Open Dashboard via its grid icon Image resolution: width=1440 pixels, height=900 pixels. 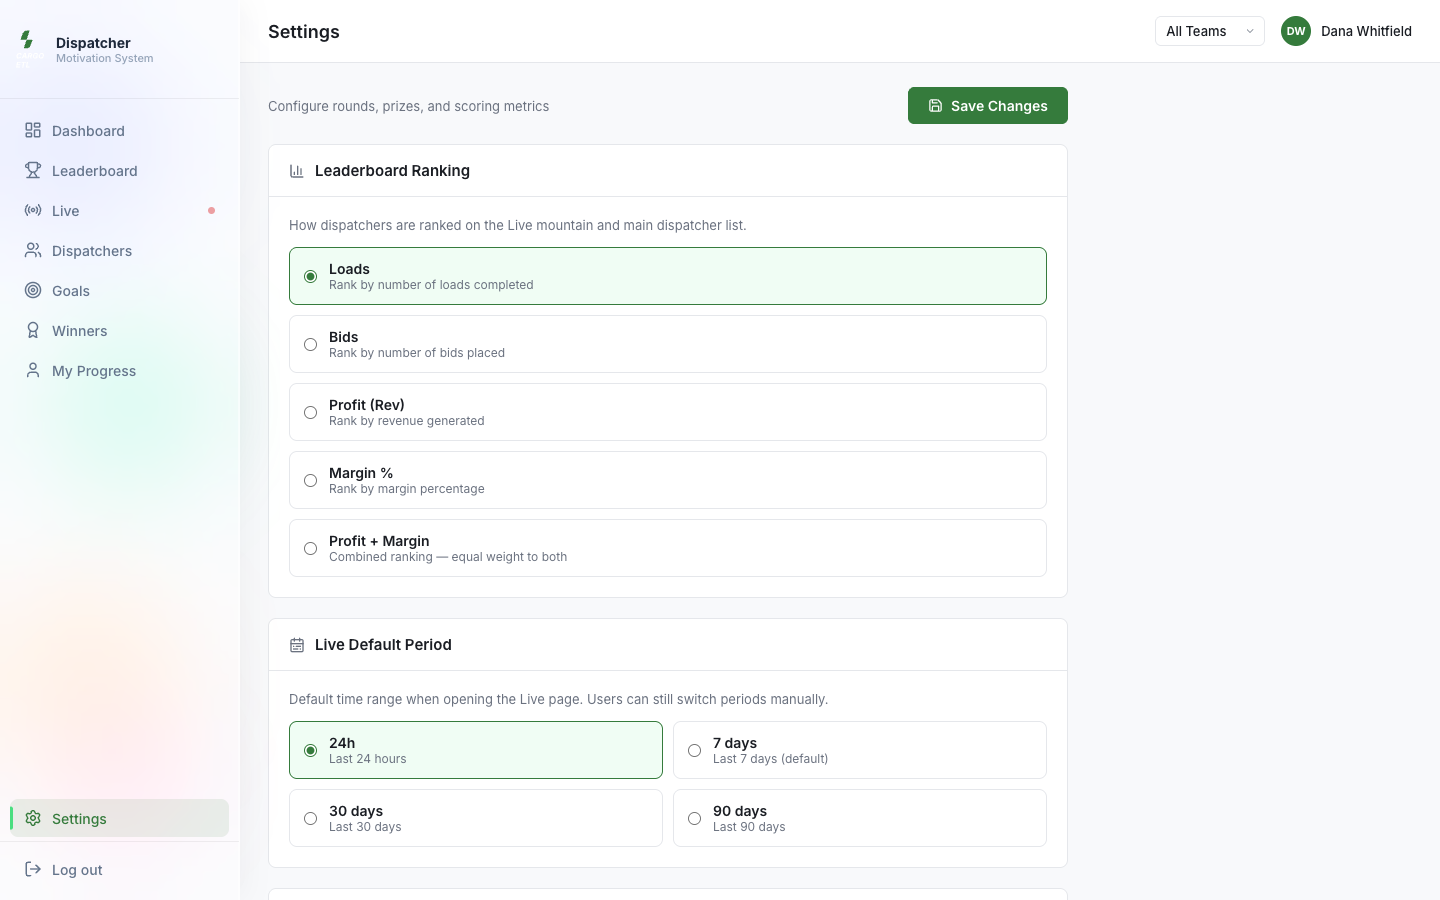pos(33,130)
